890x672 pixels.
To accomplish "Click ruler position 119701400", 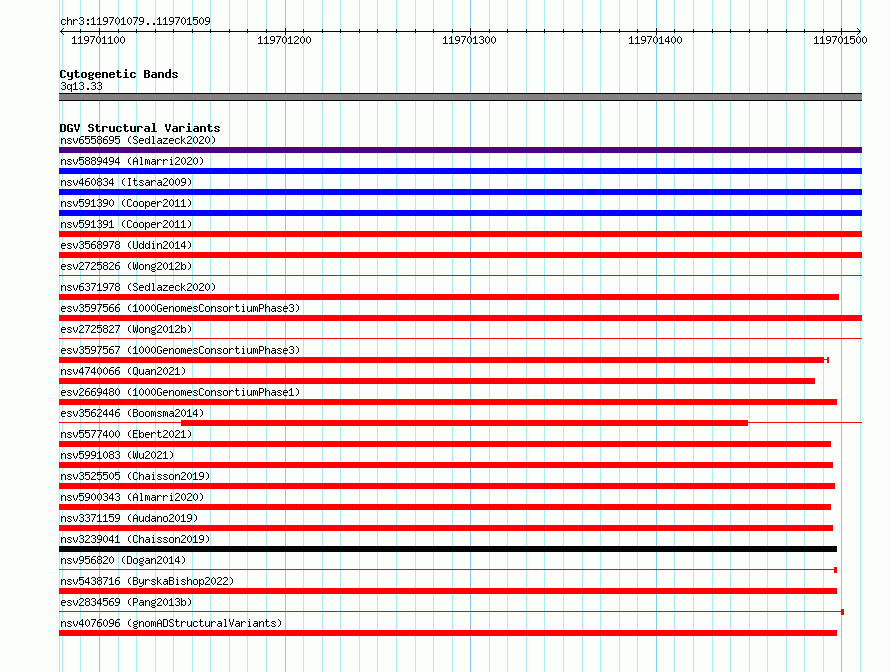I will pos(655,40).
